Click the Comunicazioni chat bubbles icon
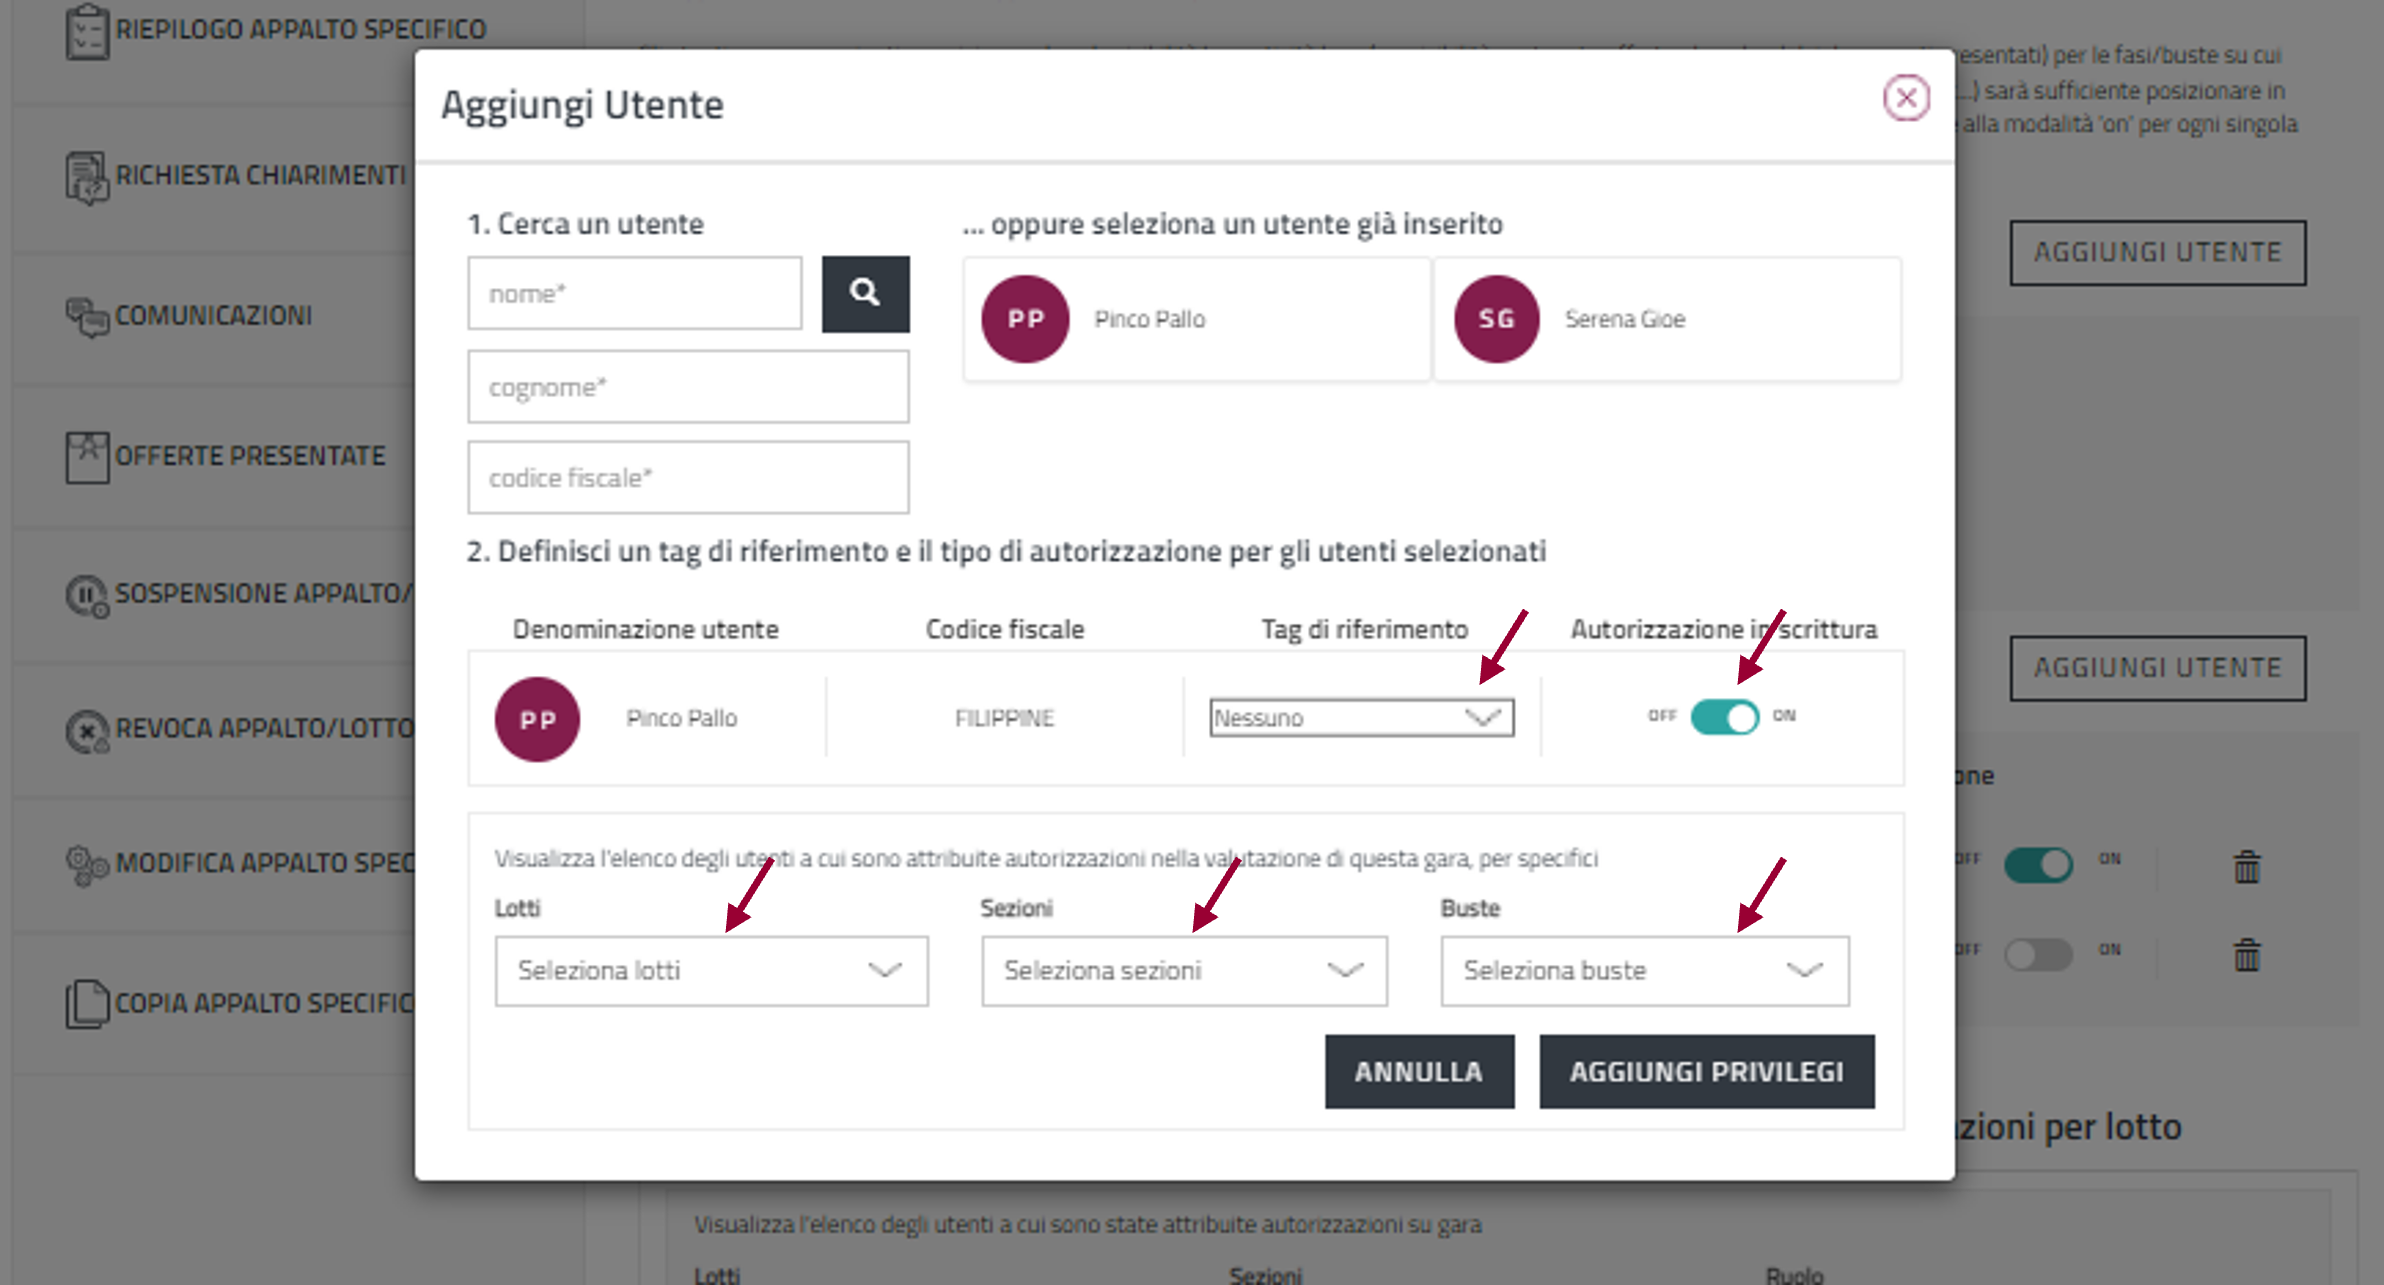Screen dimensions: 2384x1285 87,317
